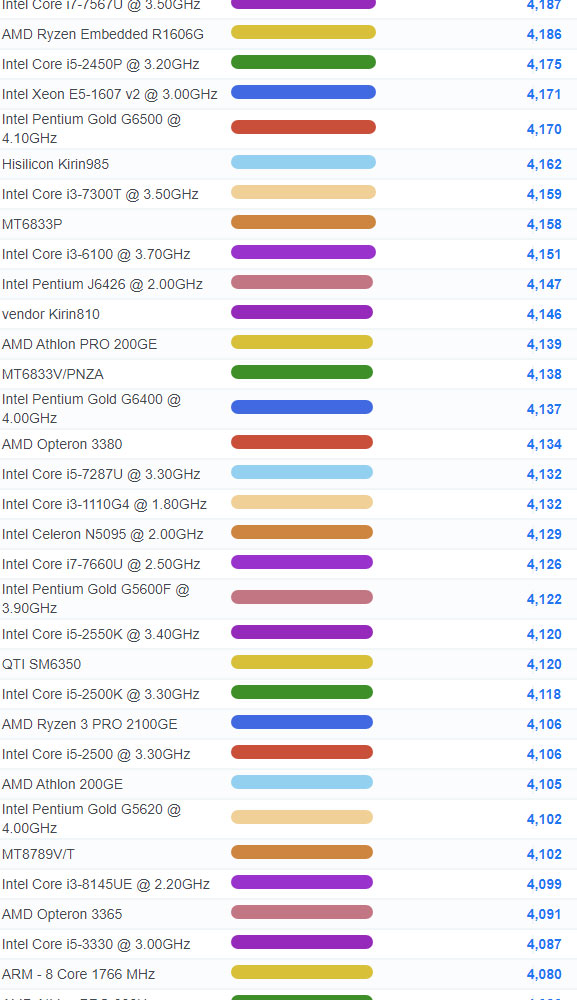Select MT6833V/PNZA processor name
The image size is (577, 1000).
[x=53, y=374]
